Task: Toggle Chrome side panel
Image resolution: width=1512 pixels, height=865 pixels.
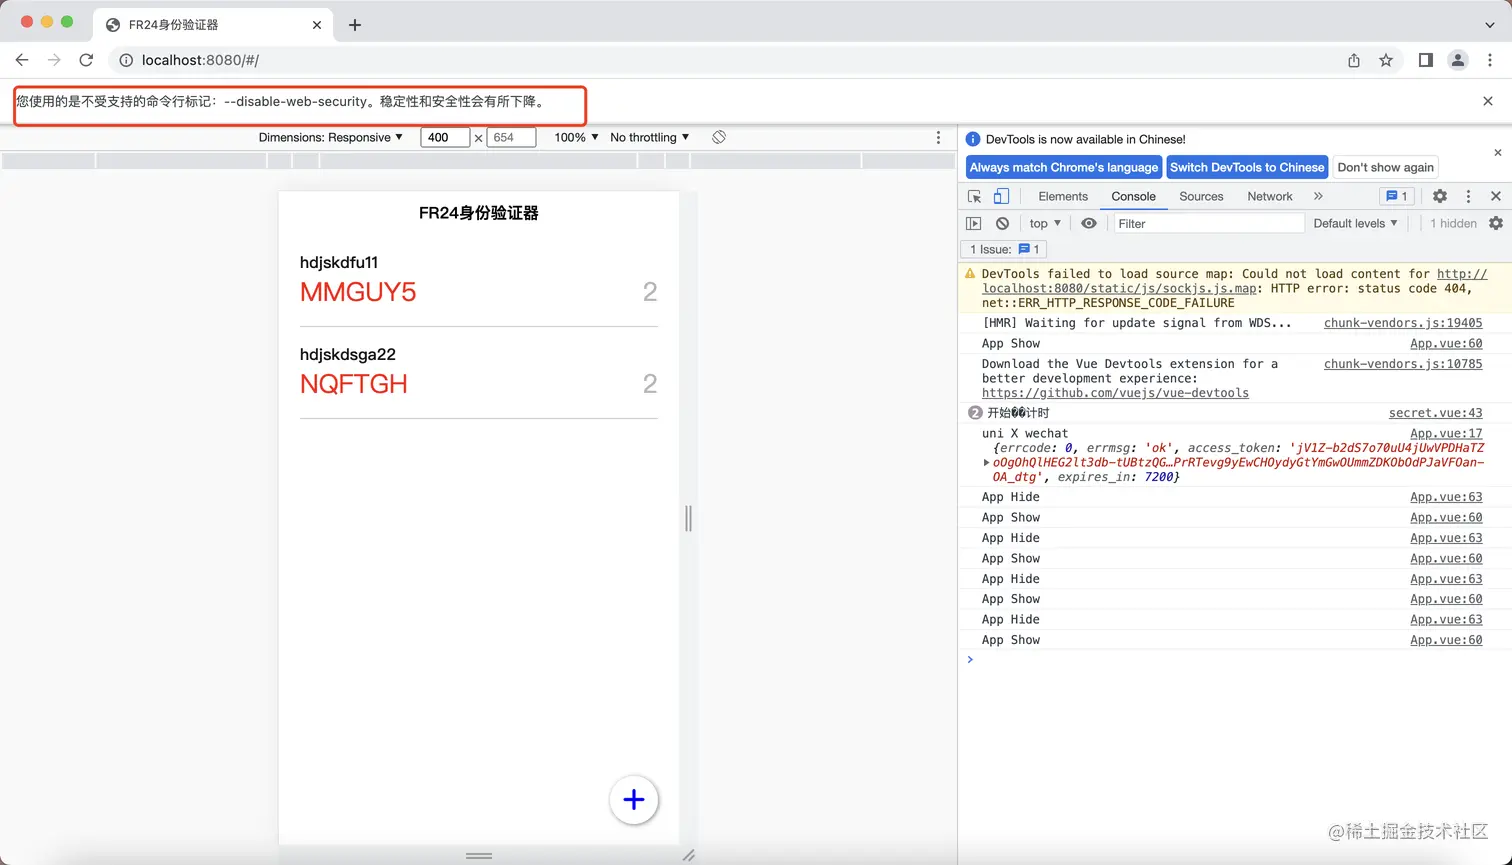Action: click(x=1426, y=60)
